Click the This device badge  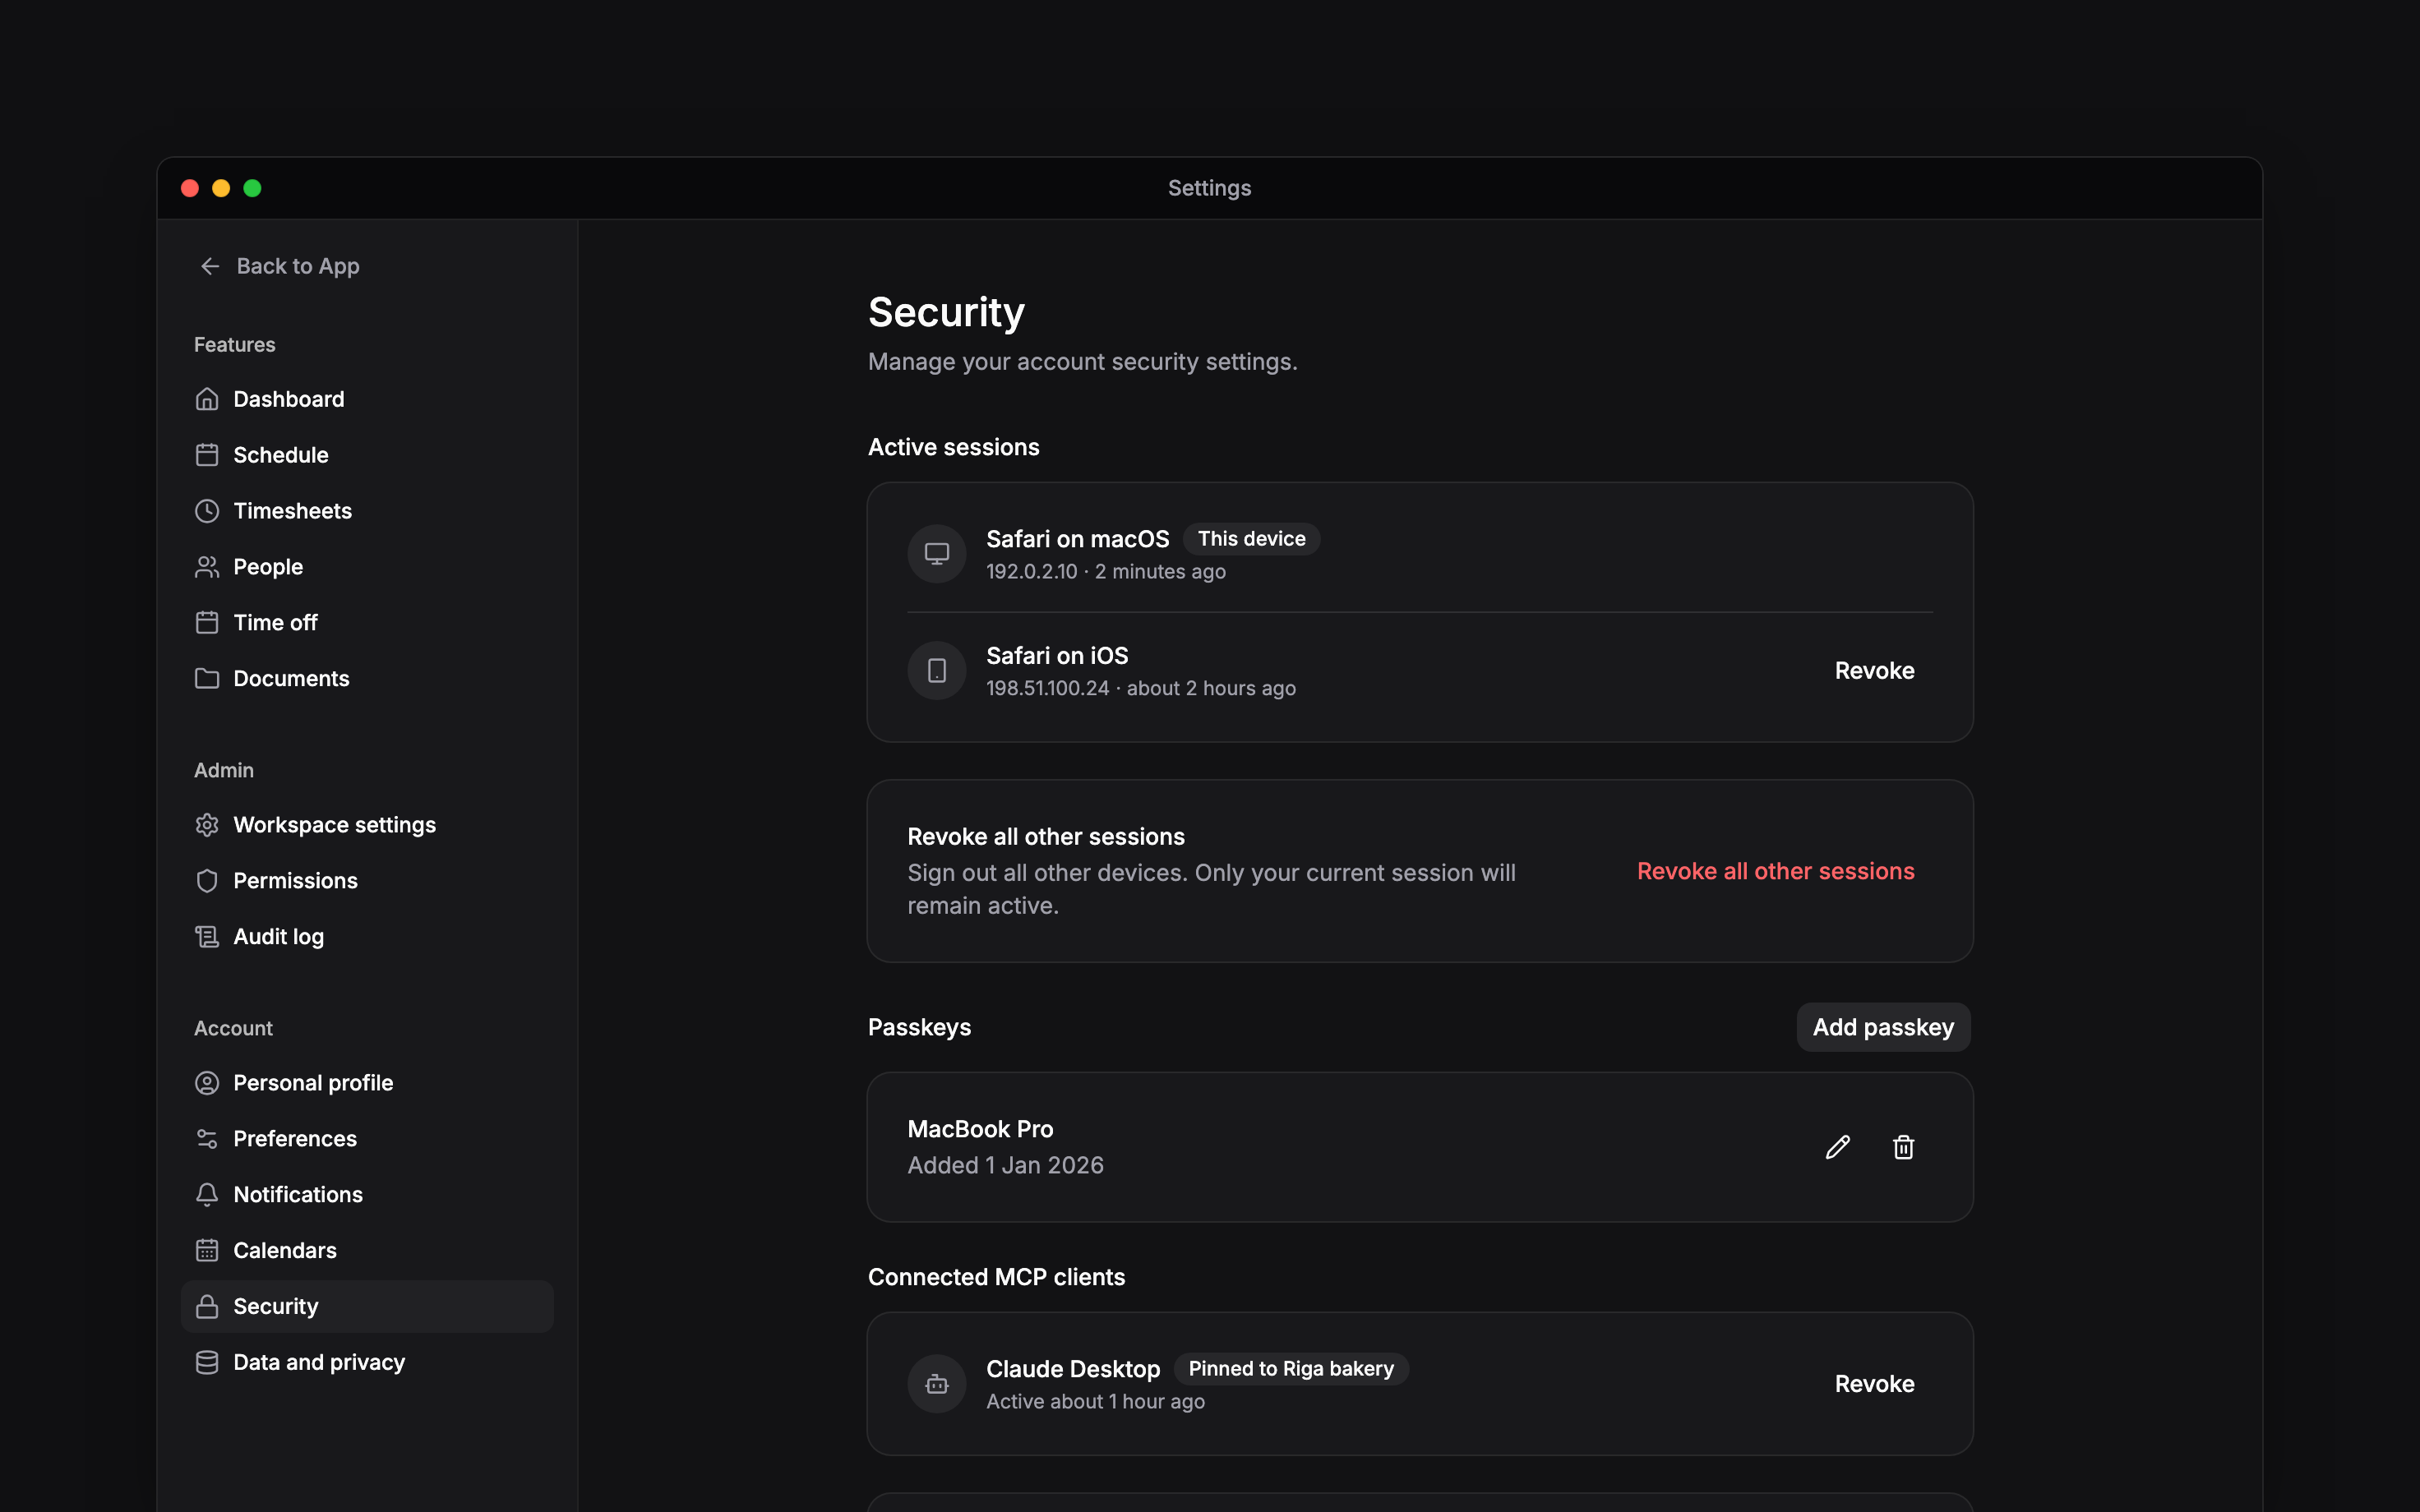(x=1252, y=539)
